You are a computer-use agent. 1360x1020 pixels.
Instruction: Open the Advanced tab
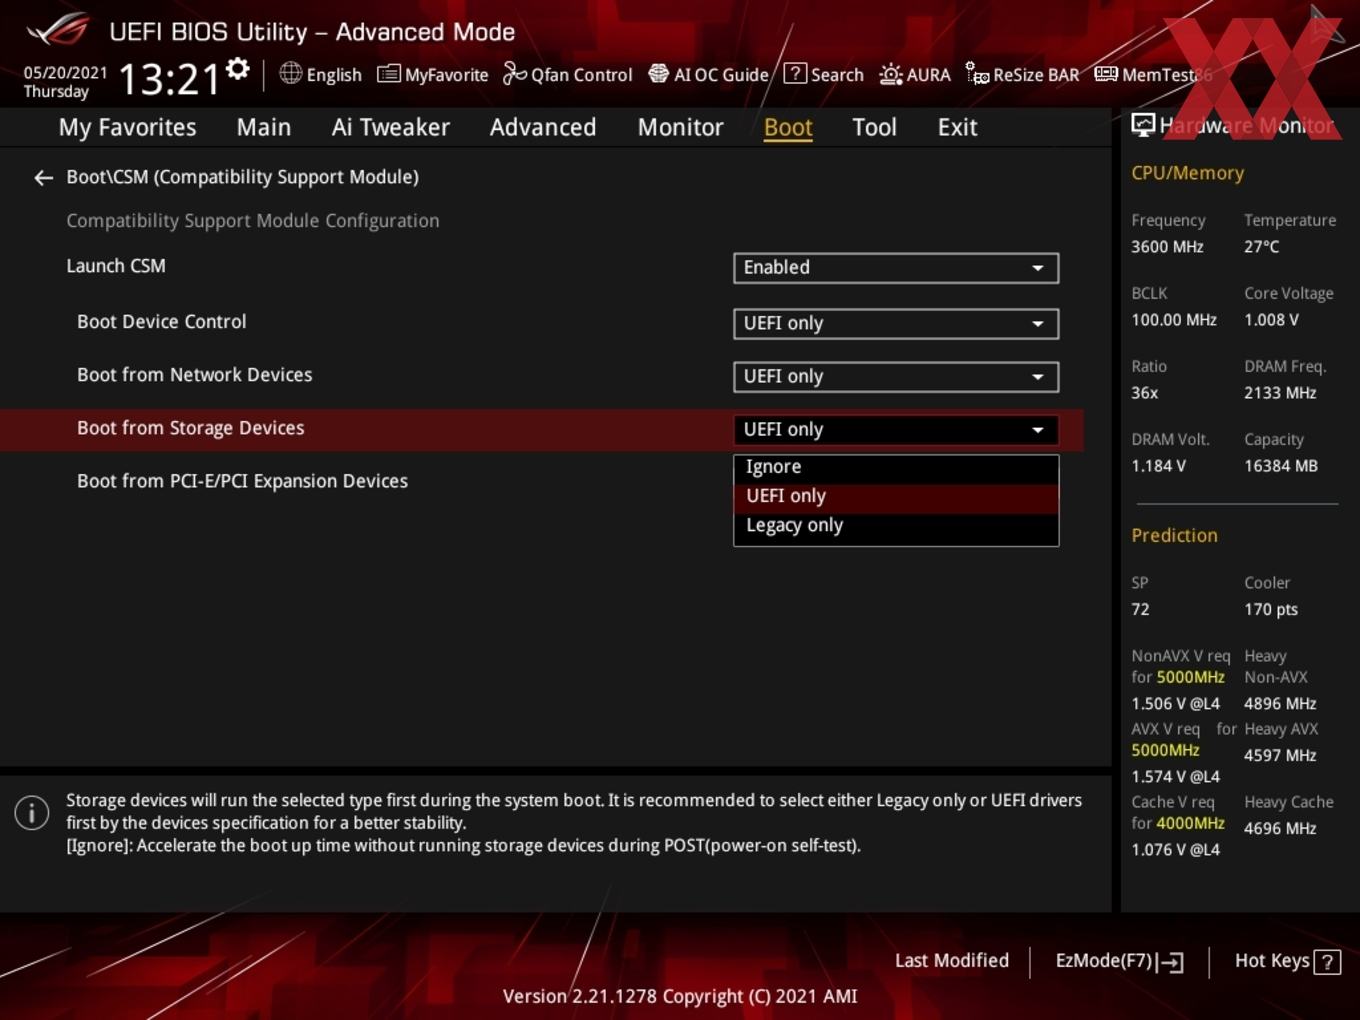tap(543, 127)
